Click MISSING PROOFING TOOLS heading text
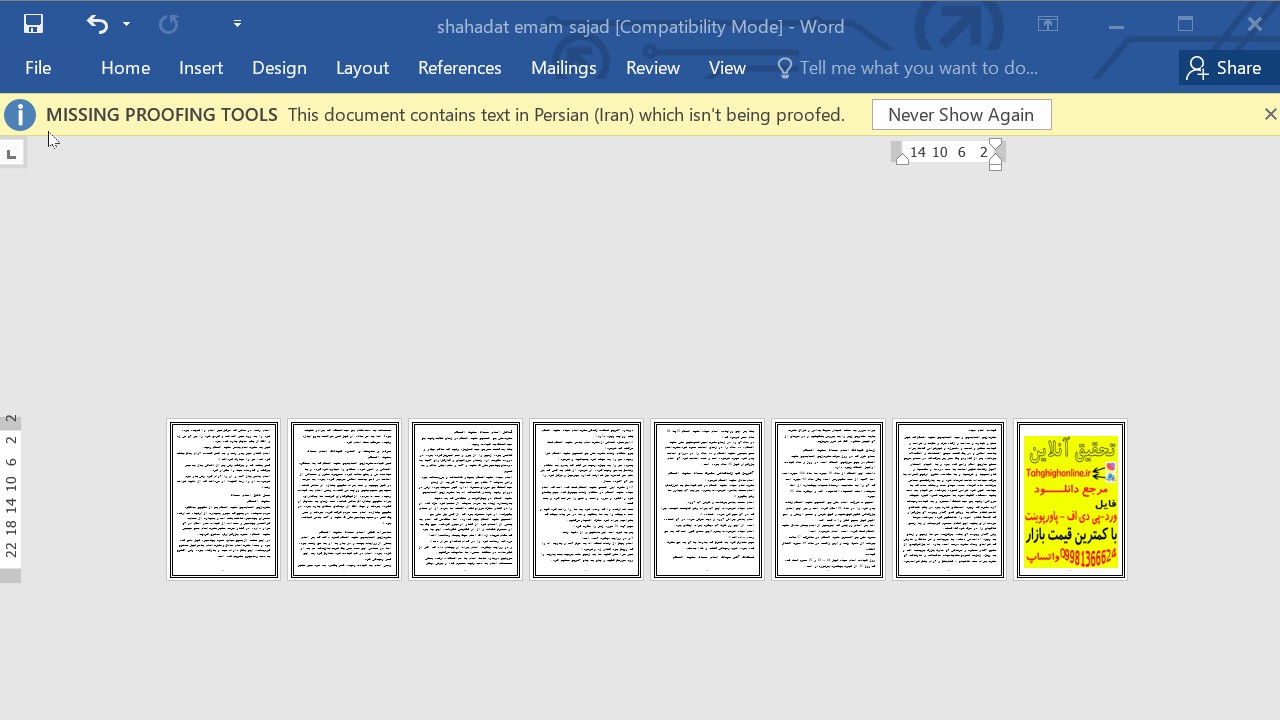 (x=162, y=115)
